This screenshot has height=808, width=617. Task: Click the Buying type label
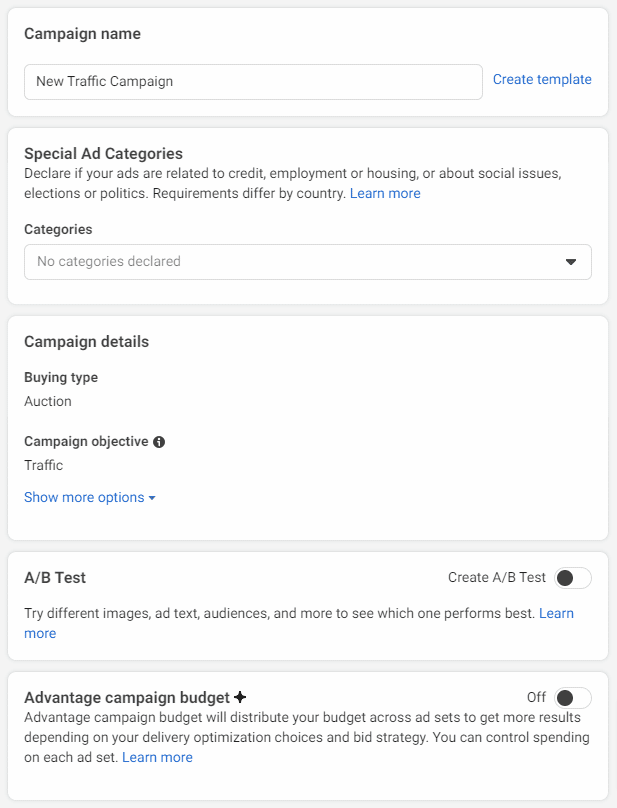61,377
